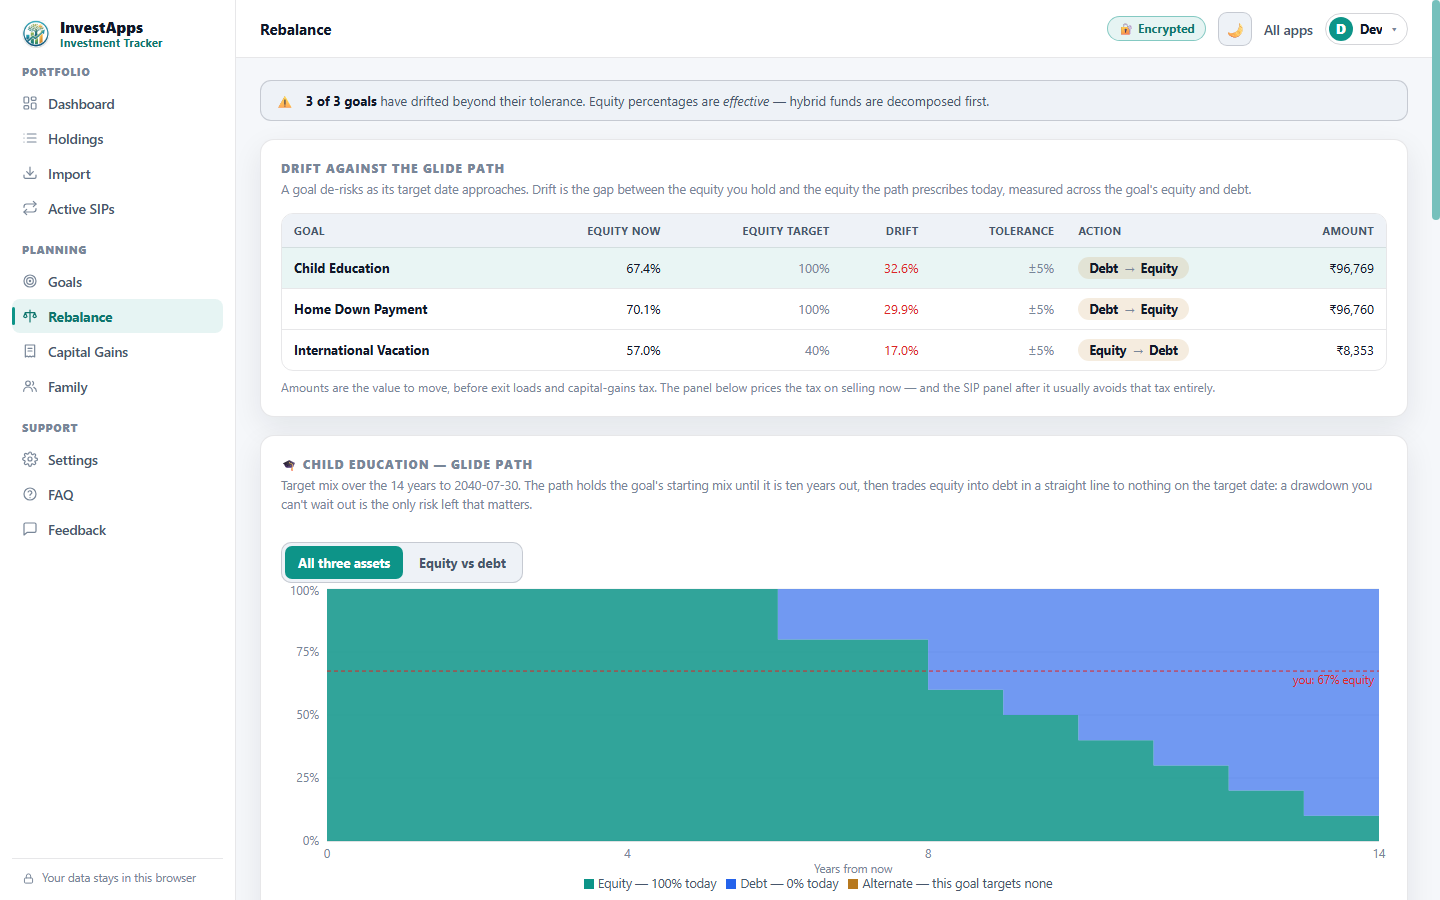The height and width of the screenshot is (900, 1440).
Task: Click the Capital Gains receipt icon
Action: tap(30, 351)
